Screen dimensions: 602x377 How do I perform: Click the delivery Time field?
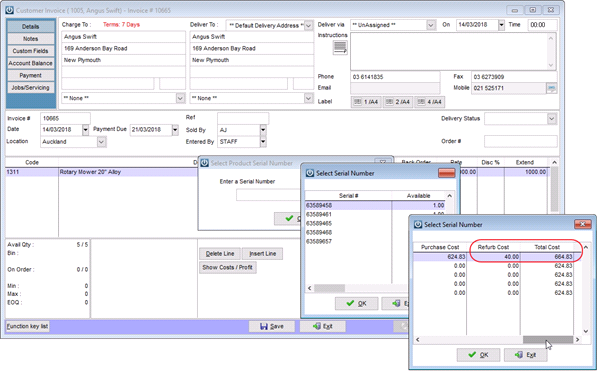point(542,25)
